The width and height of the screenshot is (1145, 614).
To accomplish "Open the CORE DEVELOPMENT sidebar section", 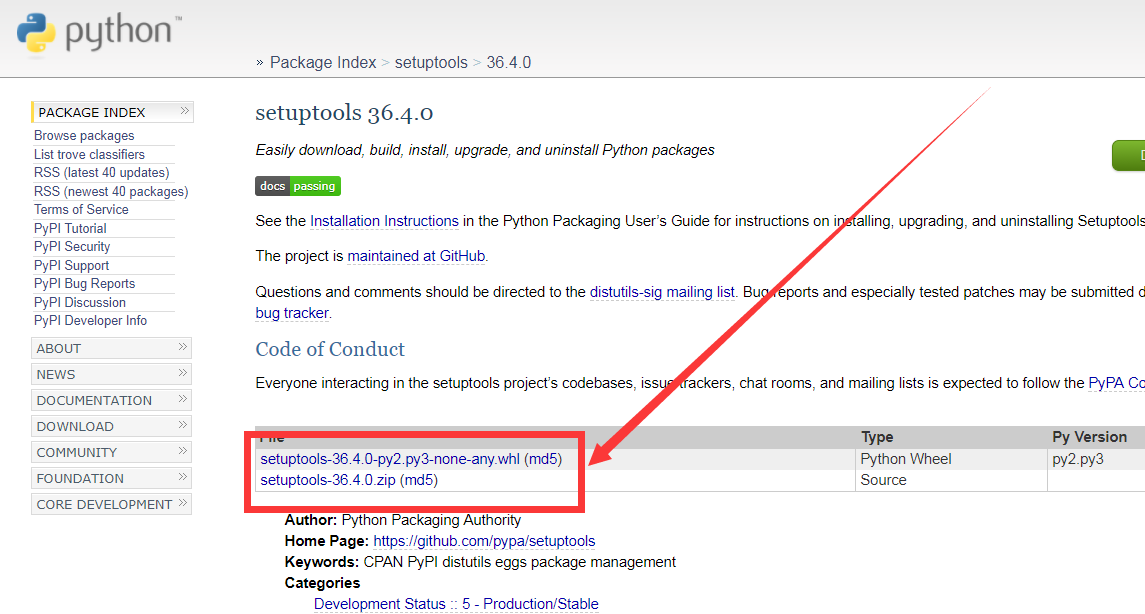I will pos(111,504).
